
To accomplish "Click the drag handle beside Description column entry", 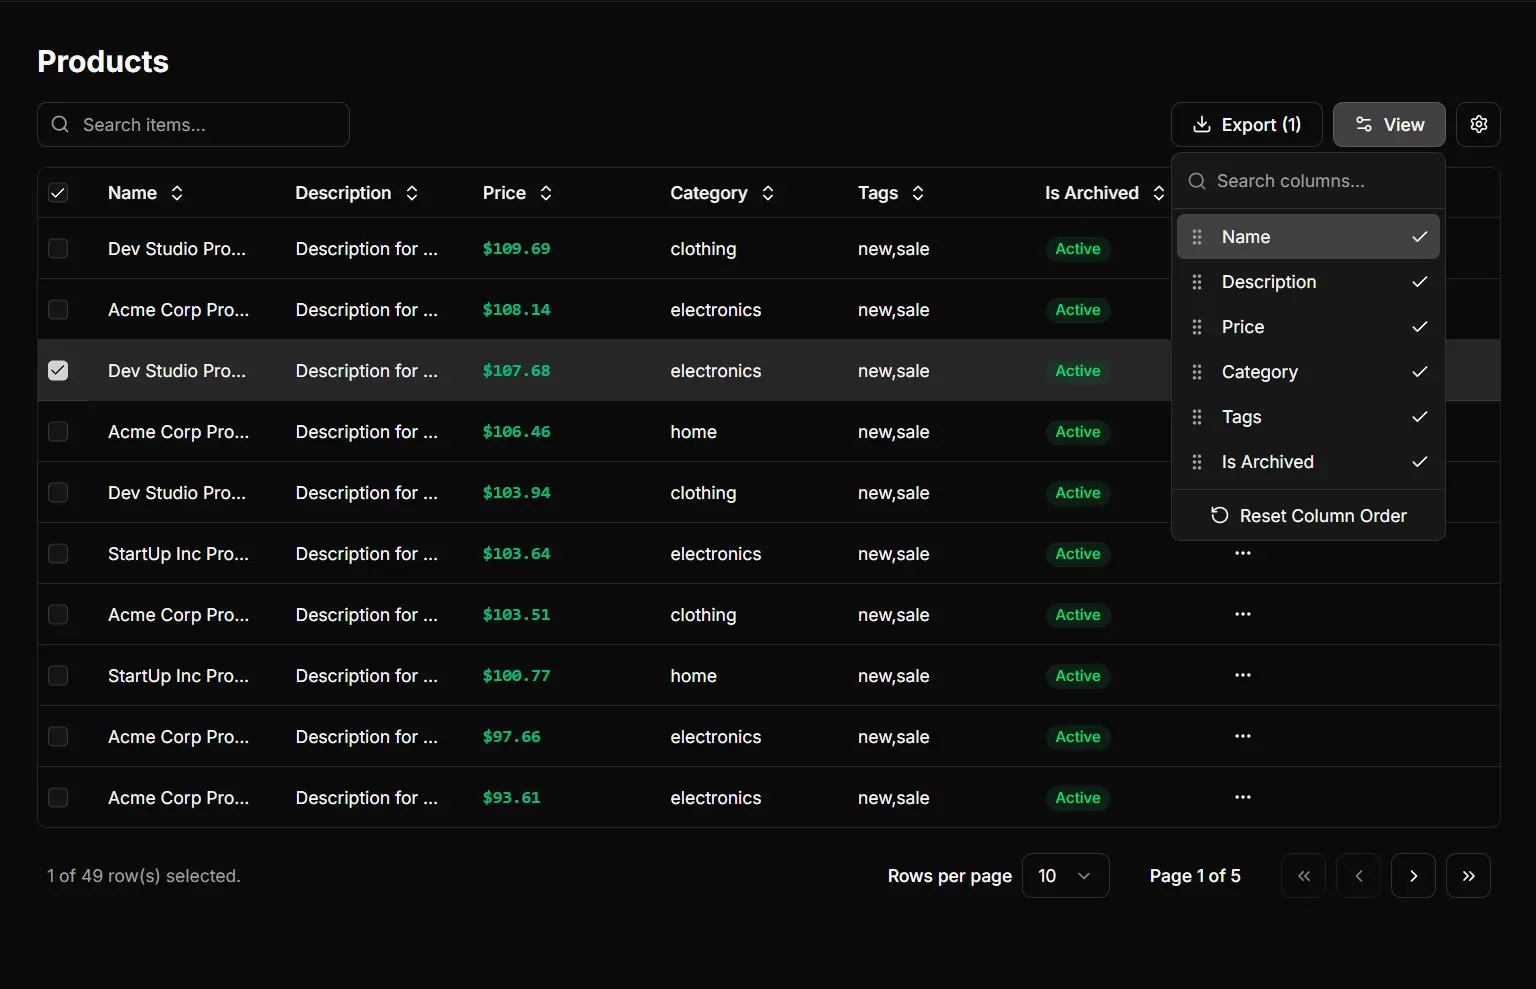I will coord(1196,281).
